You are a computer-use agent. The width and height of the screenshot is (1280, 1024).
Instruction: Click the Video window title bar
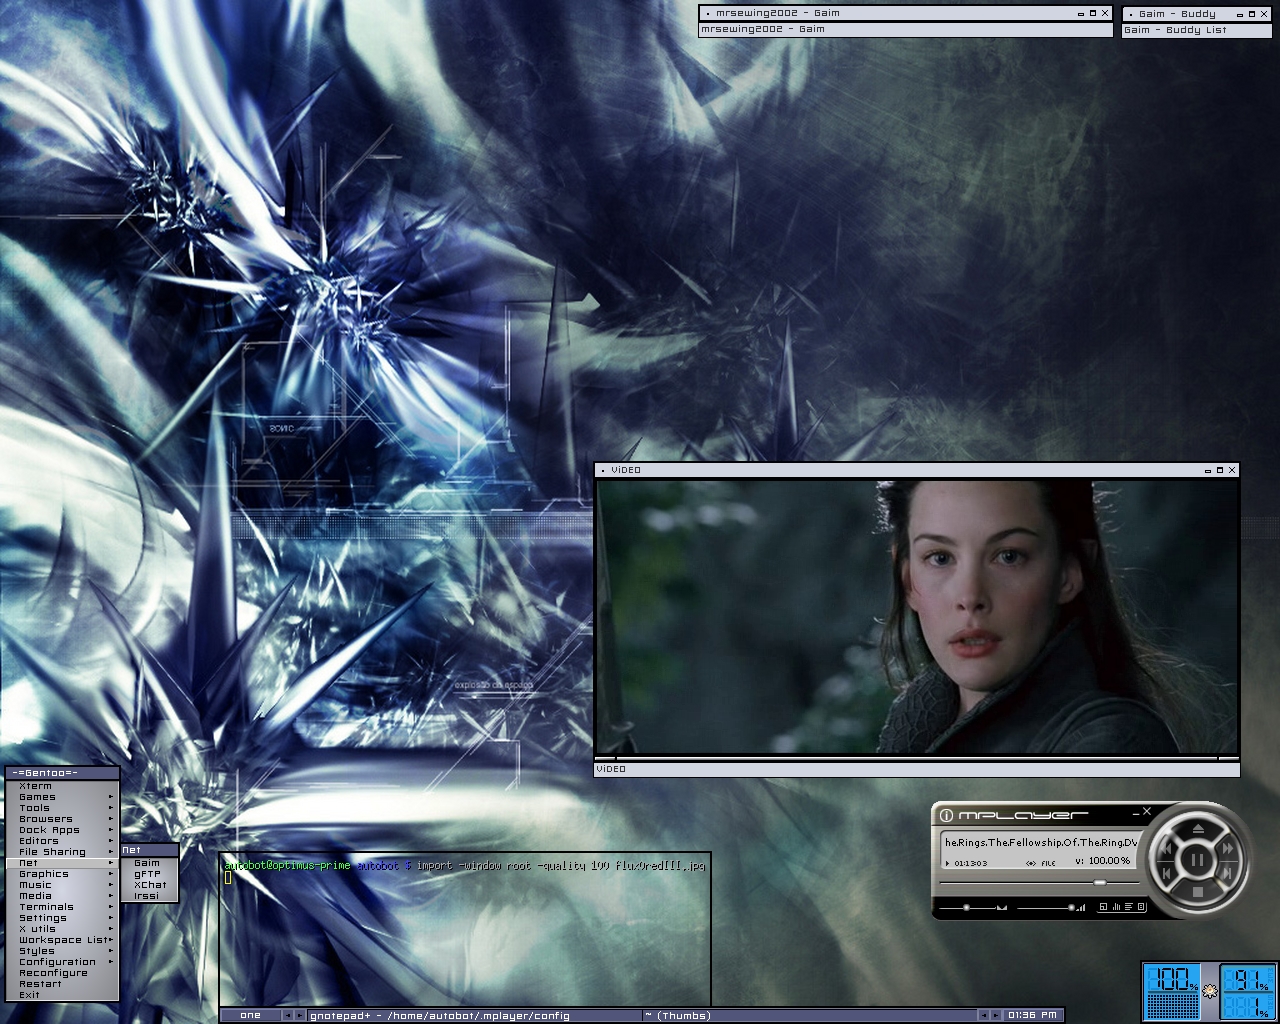(x=917, y=470)
